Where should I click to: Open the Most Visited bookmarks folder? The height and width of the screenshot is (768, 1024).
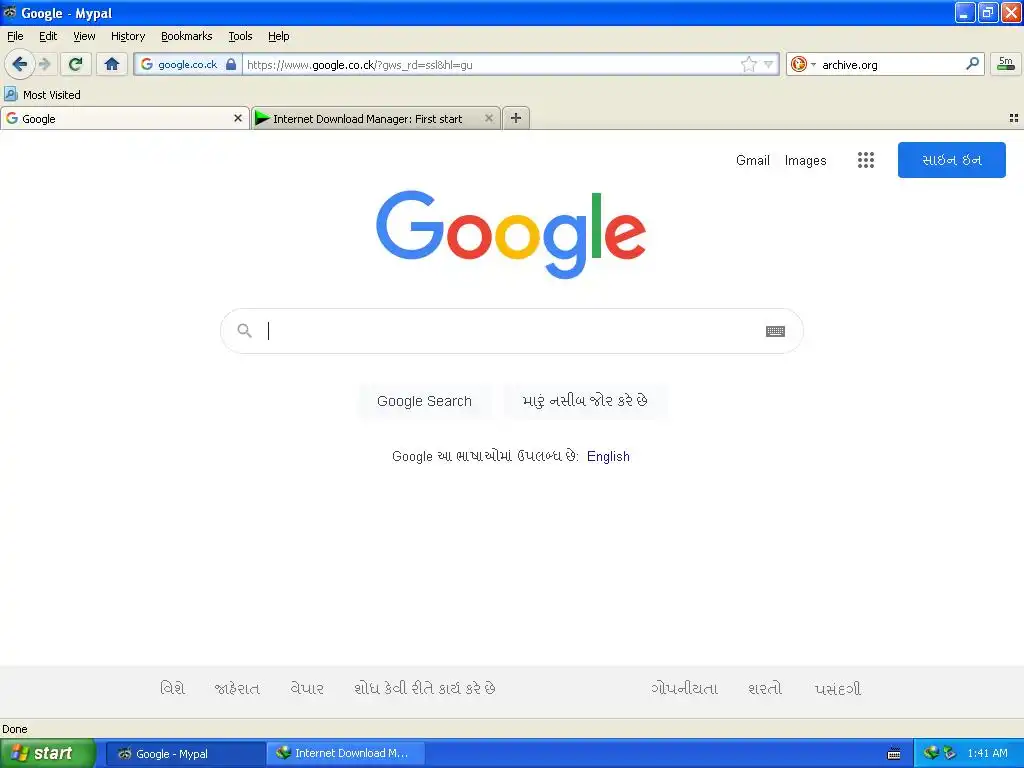pyautogui.click(x=42, y=95)
